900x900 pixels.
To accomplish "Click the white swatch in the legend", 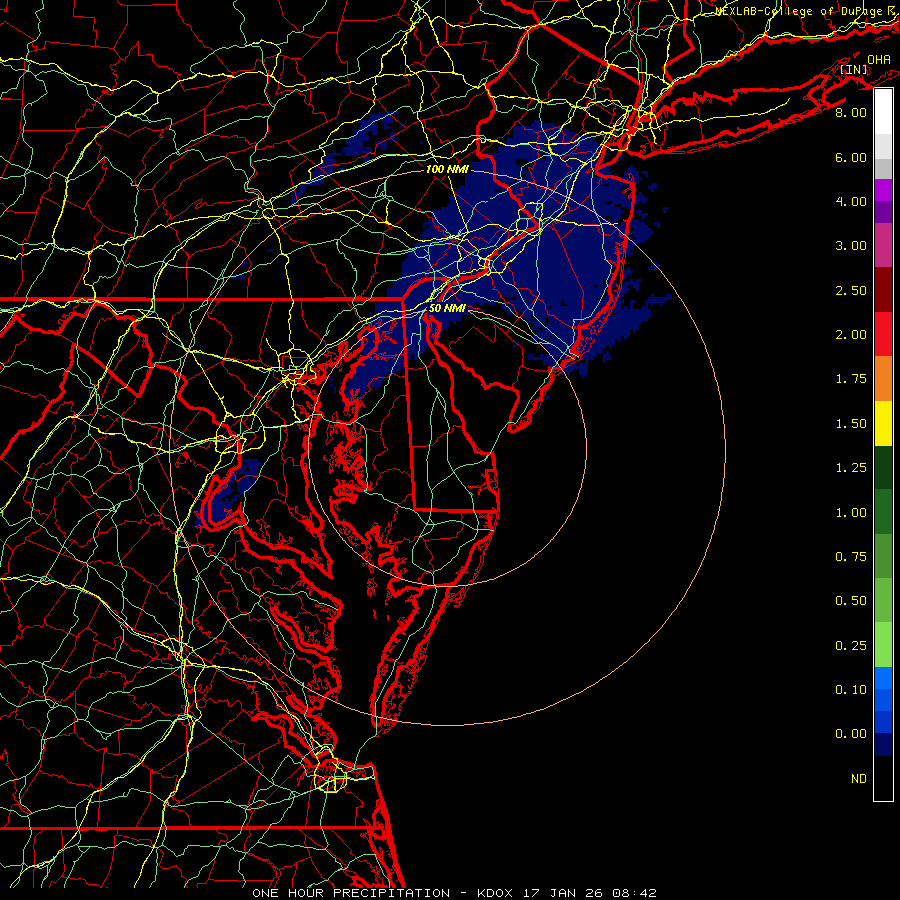I will click(x=883, y=112).
